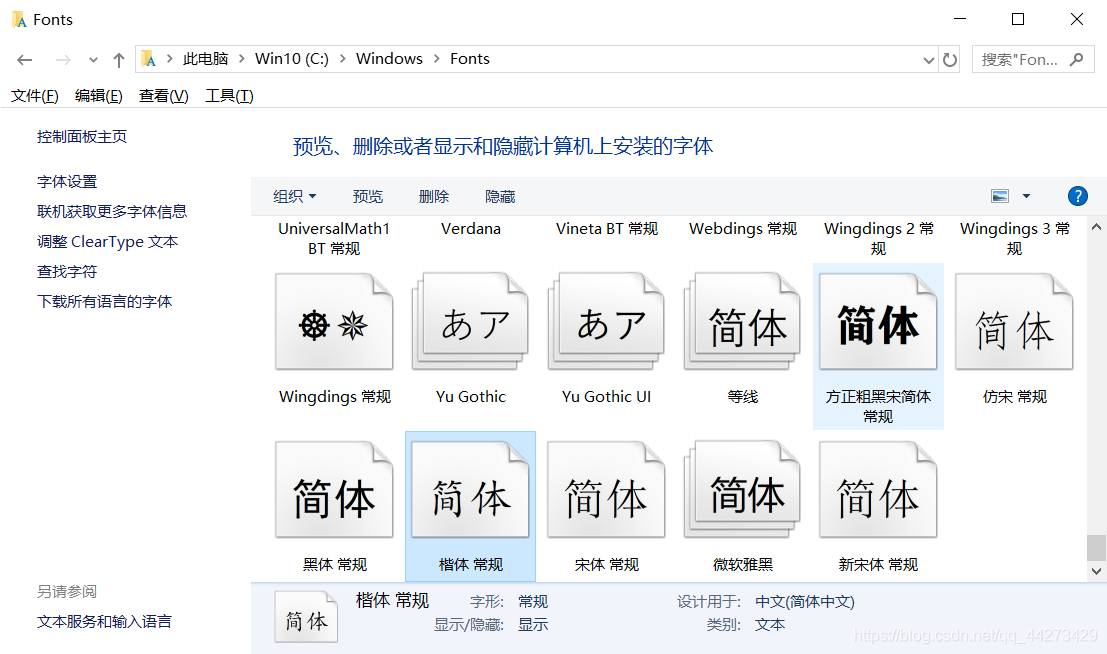Click 联机获取更多字体信息 link

click(x=112, y=211)
